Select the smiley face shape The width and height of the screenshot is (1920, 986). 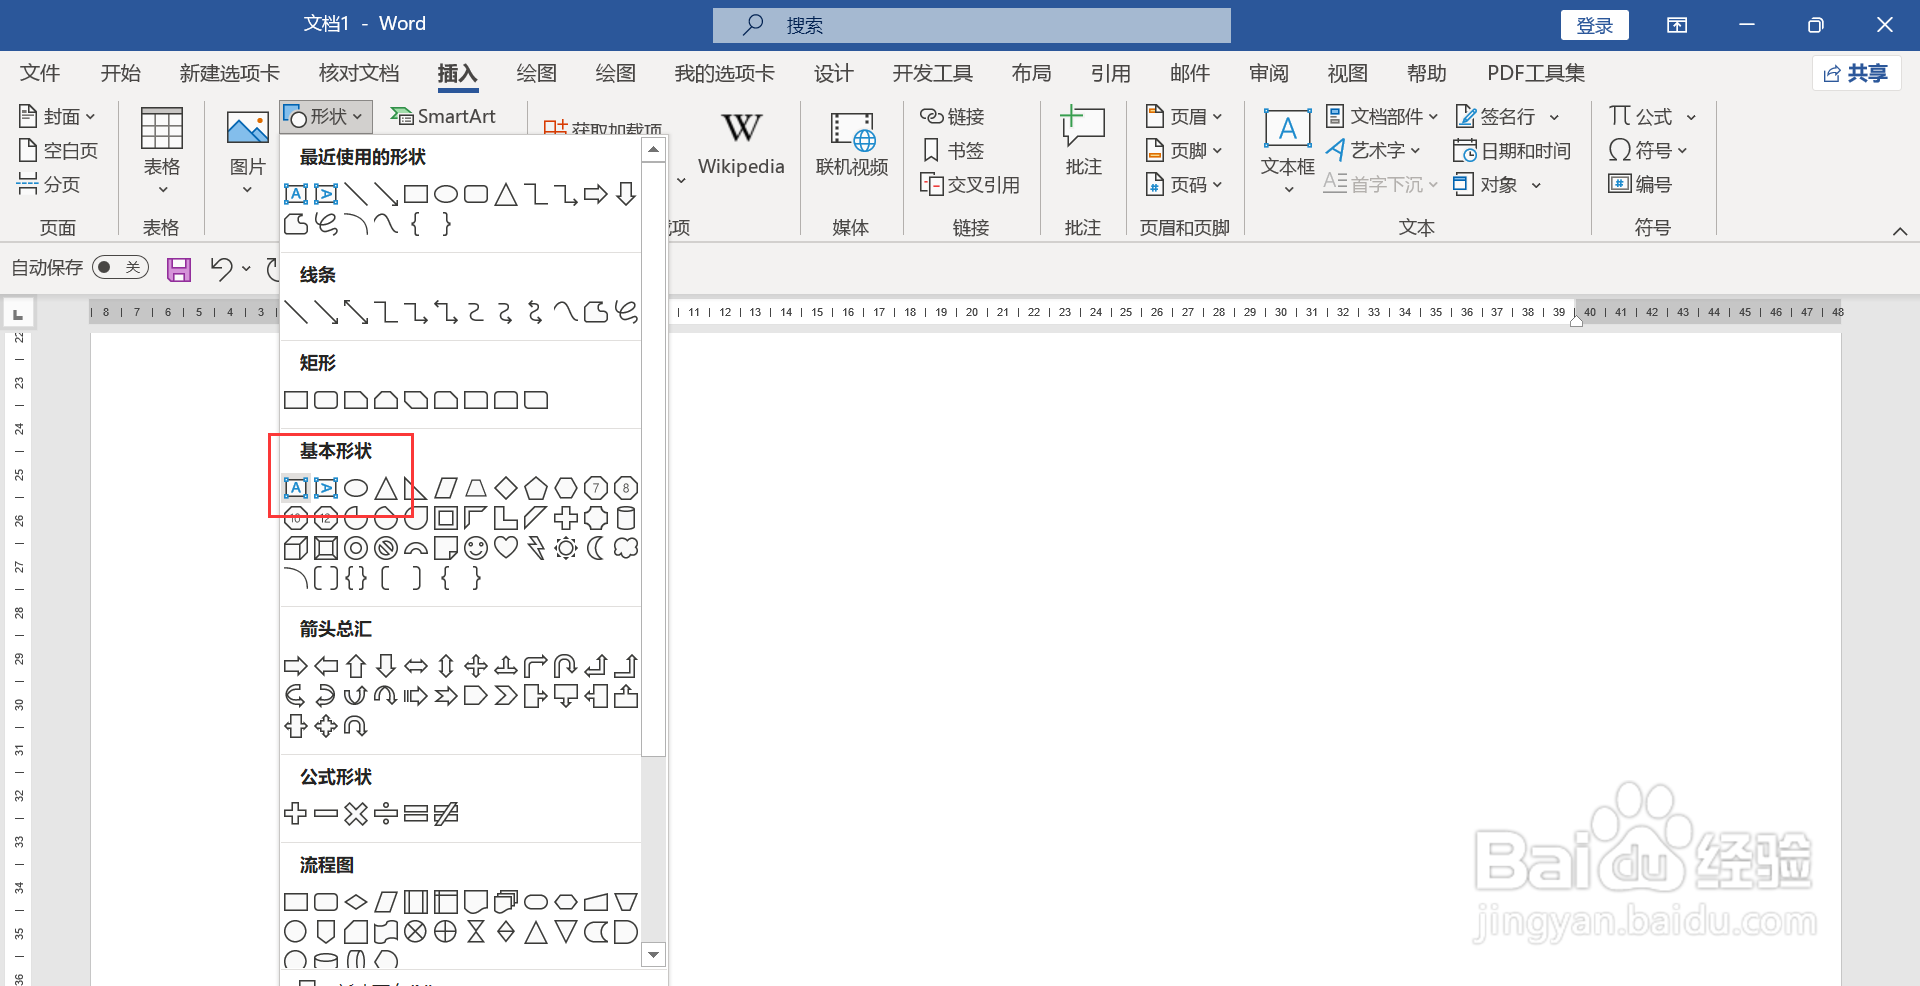[x=475, y=548]
